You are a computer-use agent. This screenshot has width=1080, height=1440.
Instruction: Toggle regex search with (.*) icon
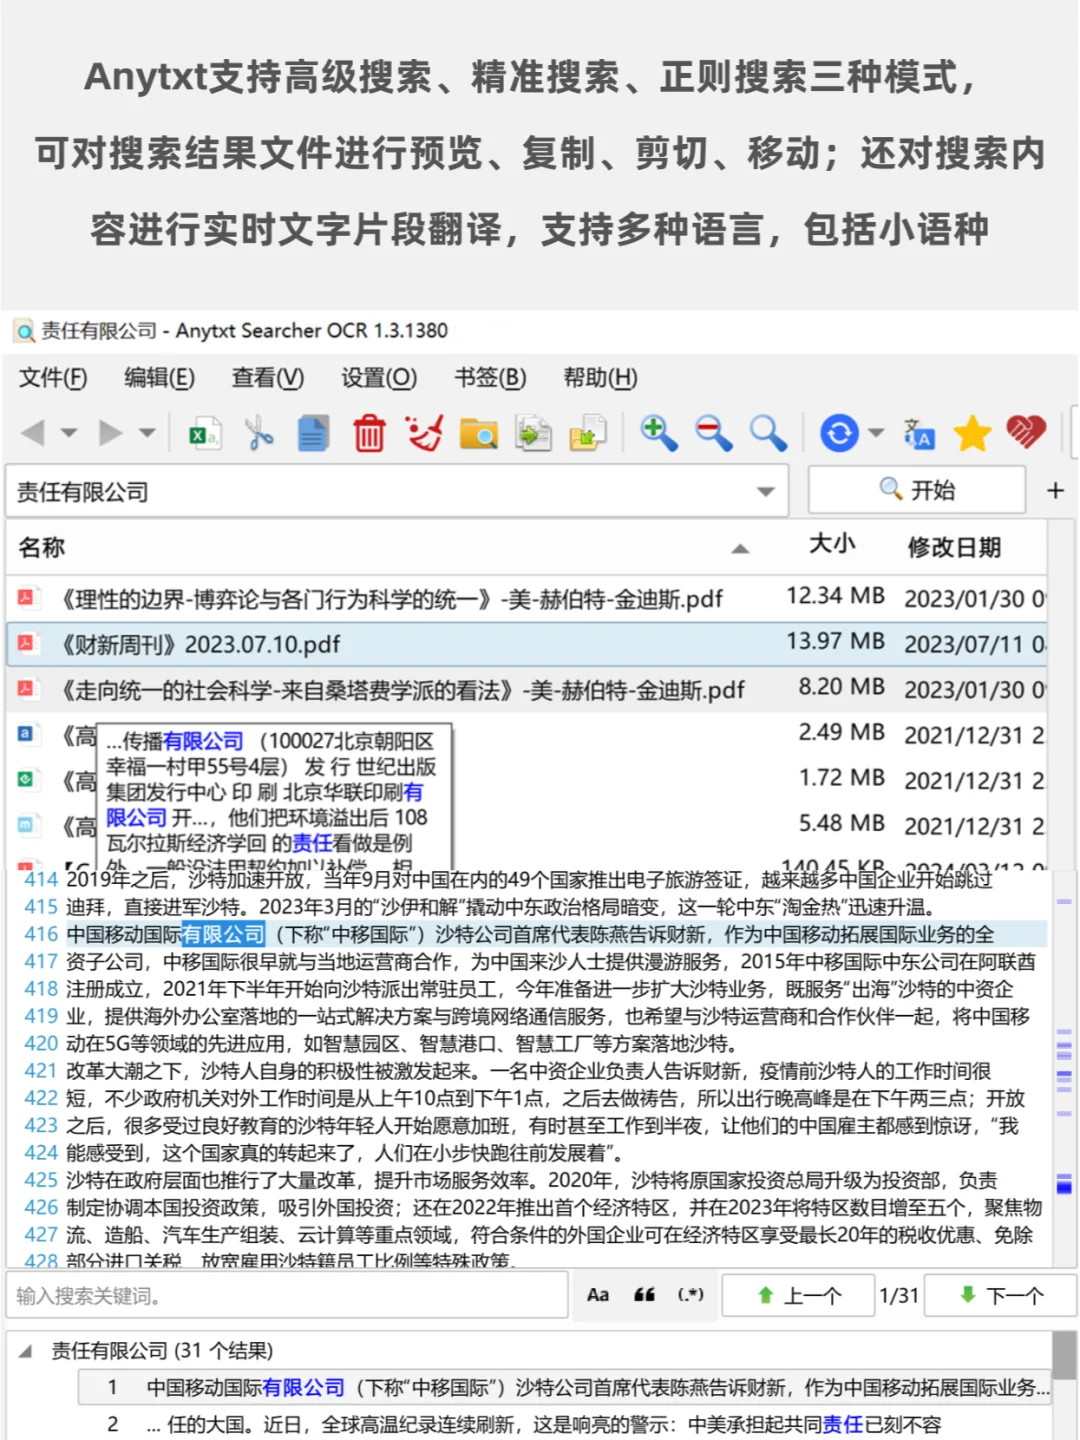pyautogui.click(x=691, y=1294)
